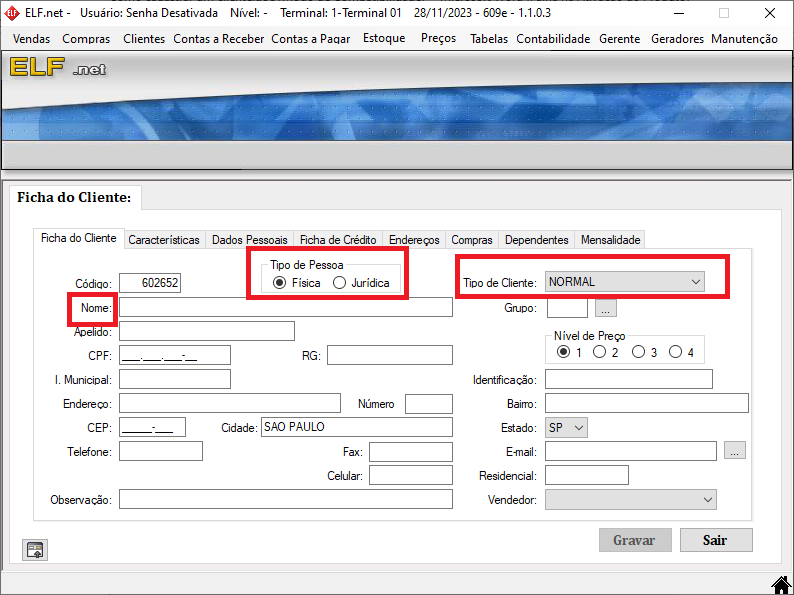Click the RG input field

point(389,355)
